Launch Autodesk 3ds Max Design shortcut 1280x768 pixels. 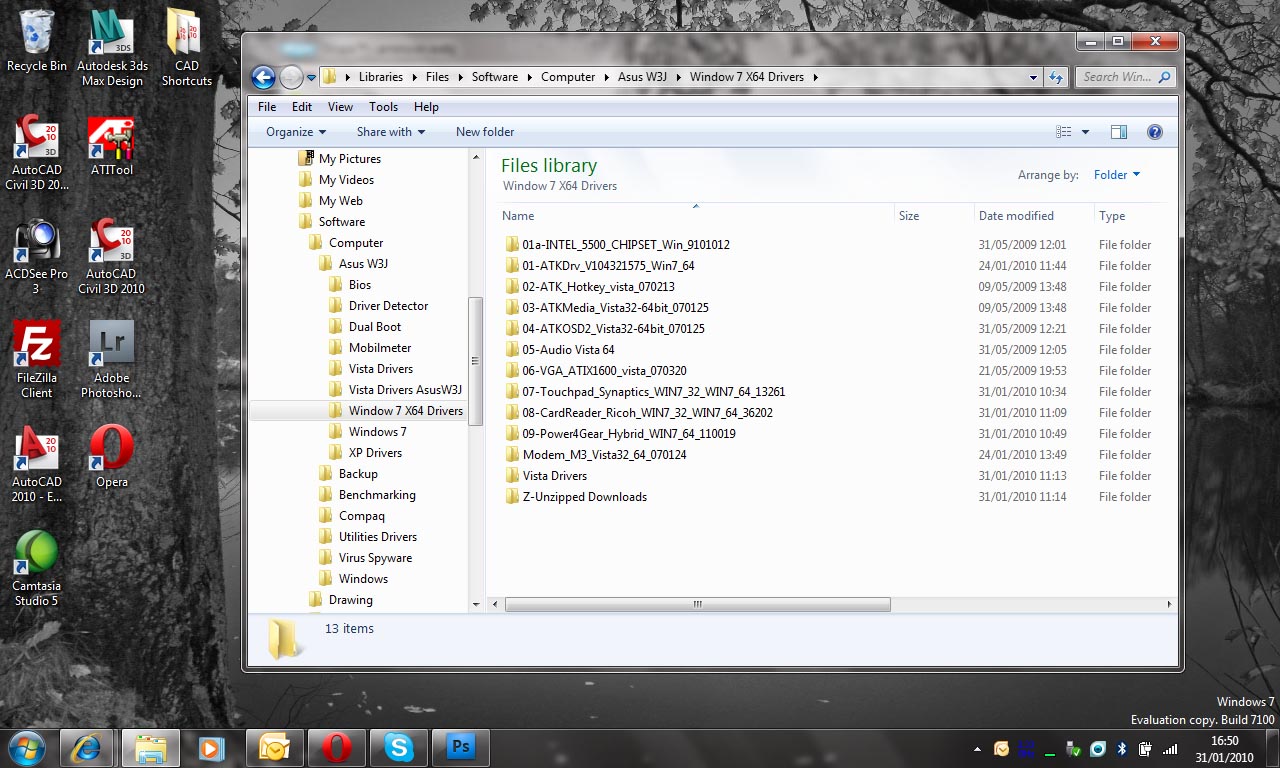111,47
